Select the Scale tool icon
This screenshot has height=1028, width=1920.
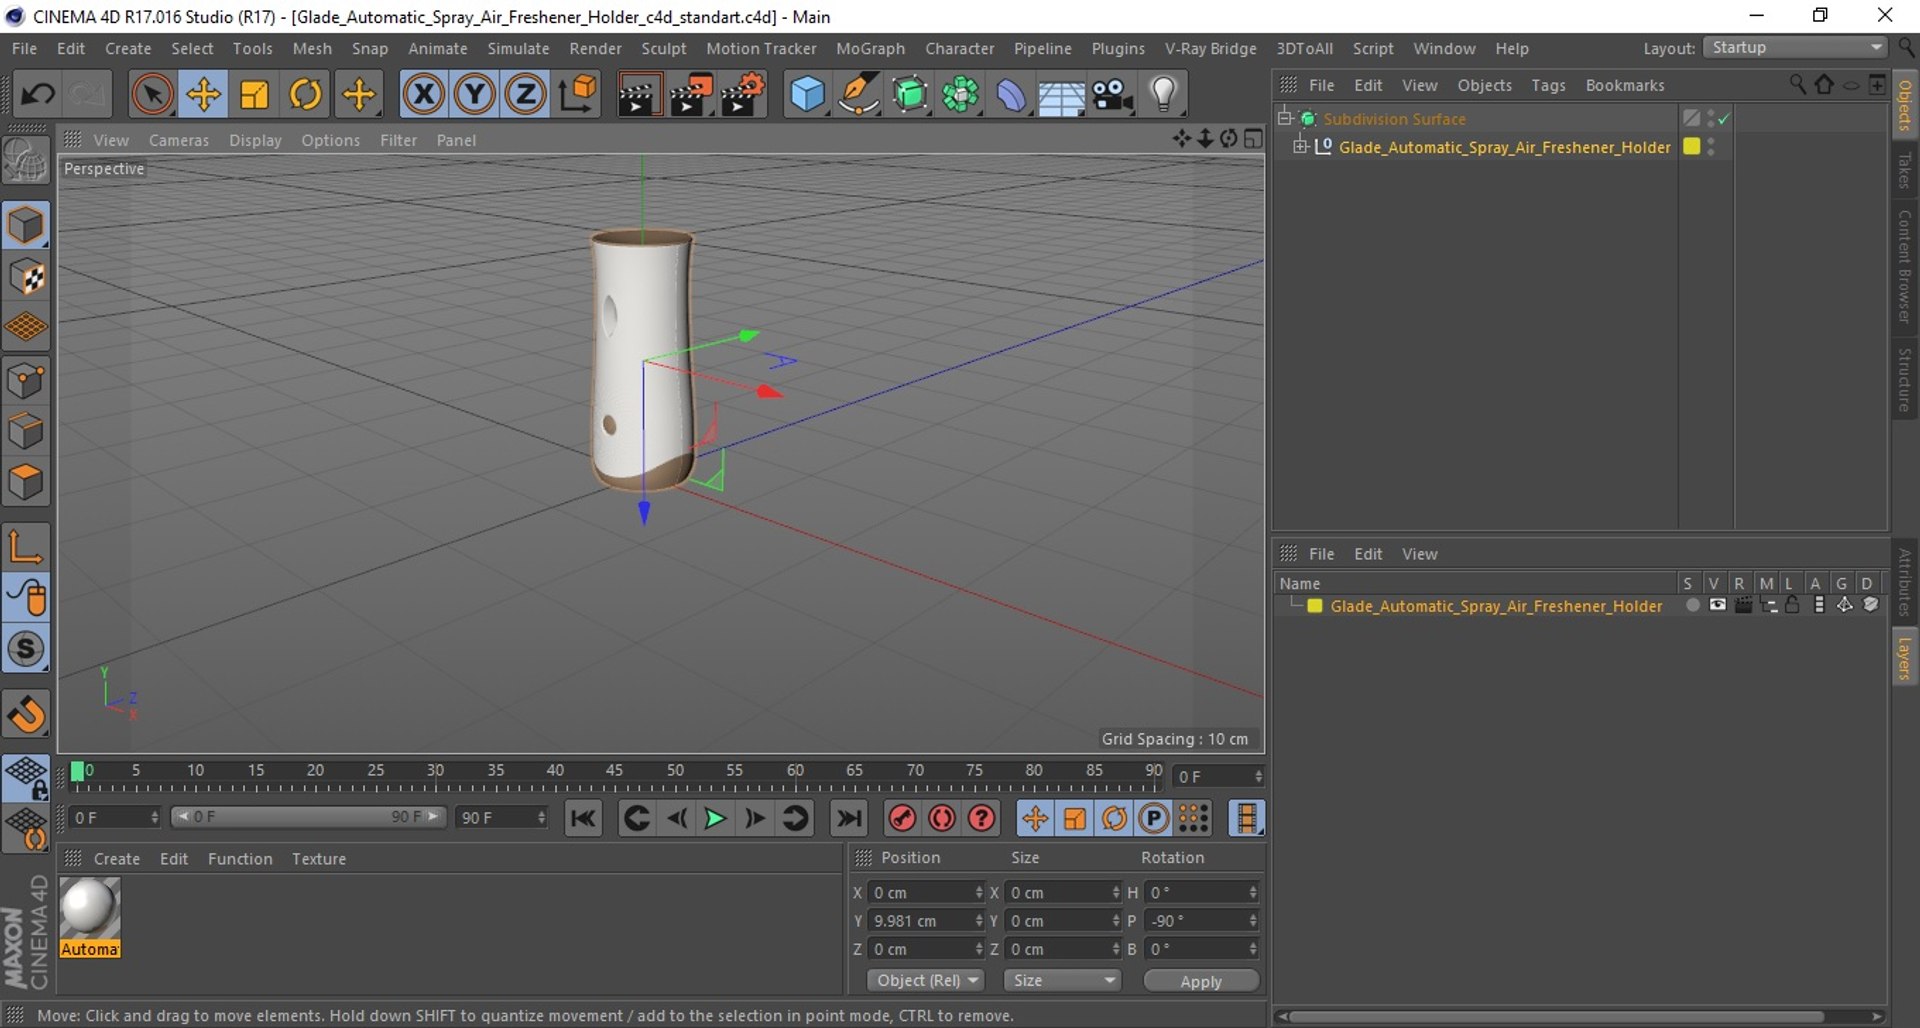(254, 95)
